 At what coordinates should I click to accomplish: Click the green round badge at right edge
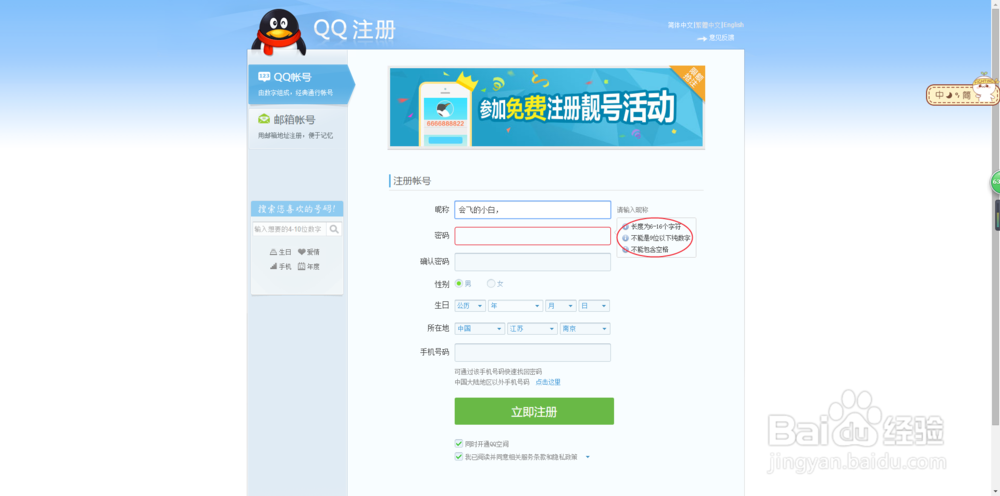(x=995, y=182)
